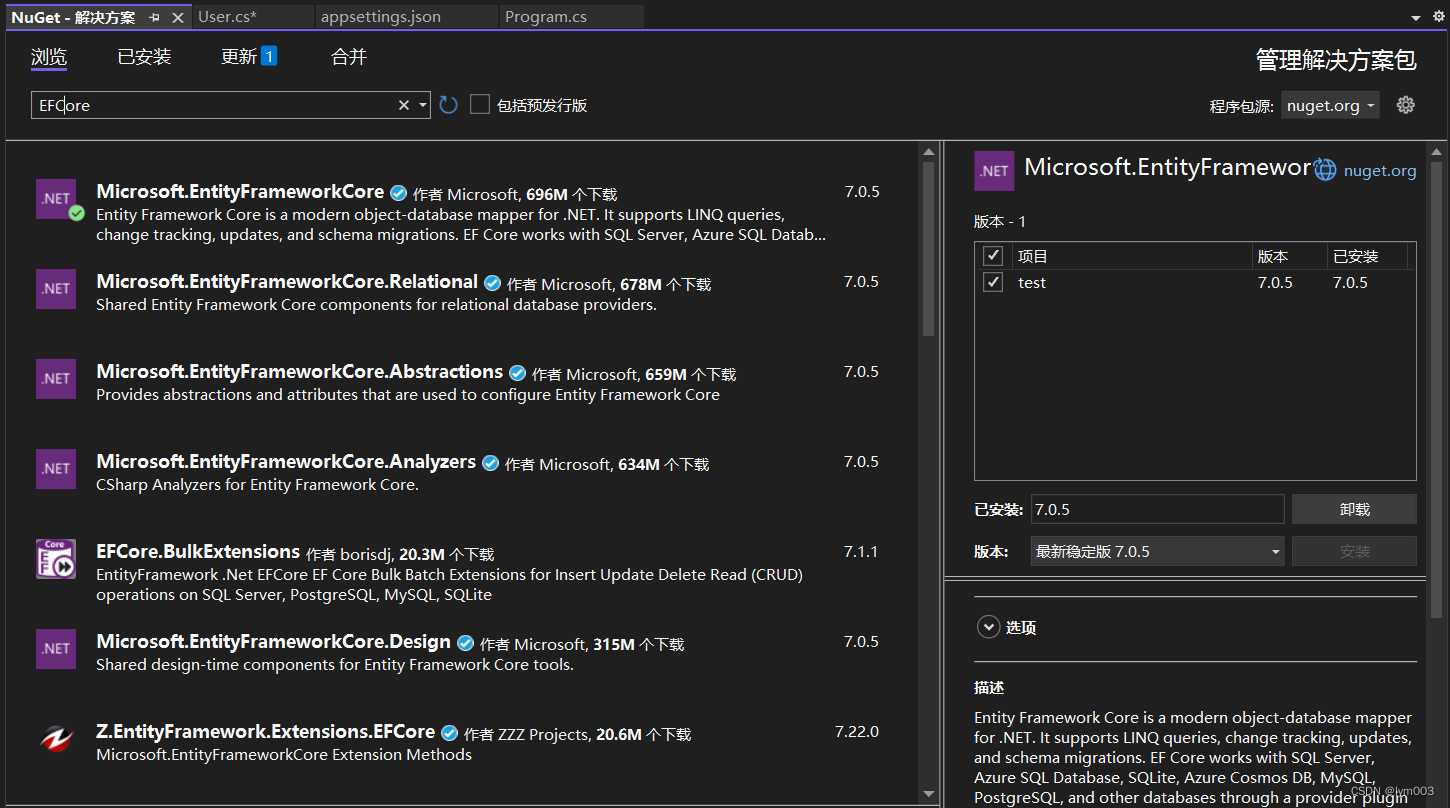
Task: Click the globe icon beside nuget.org
Action: (1325, 170)
